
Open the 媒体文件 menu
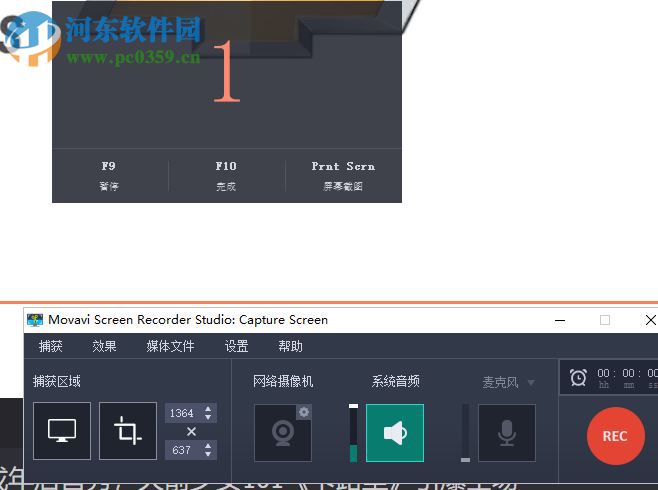170,346
